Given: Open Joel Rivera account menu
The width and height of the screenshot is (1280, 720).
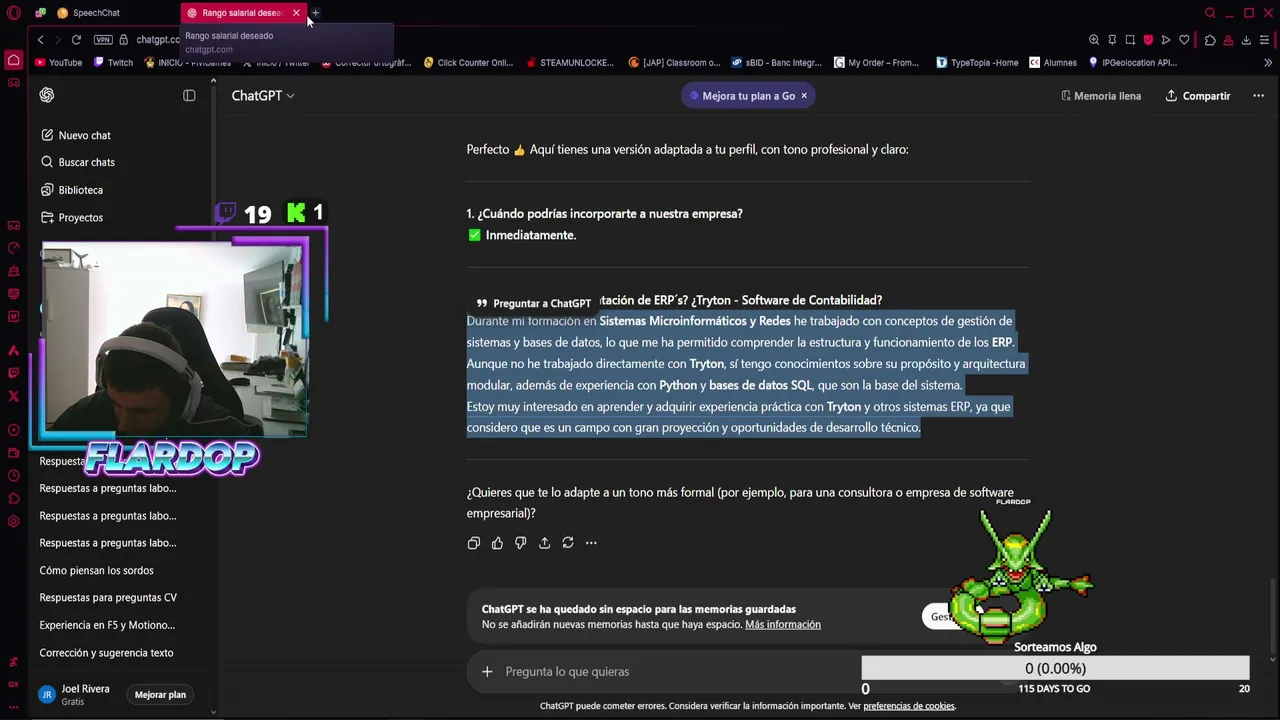Looking at the screenshot, I should point(76,694).
